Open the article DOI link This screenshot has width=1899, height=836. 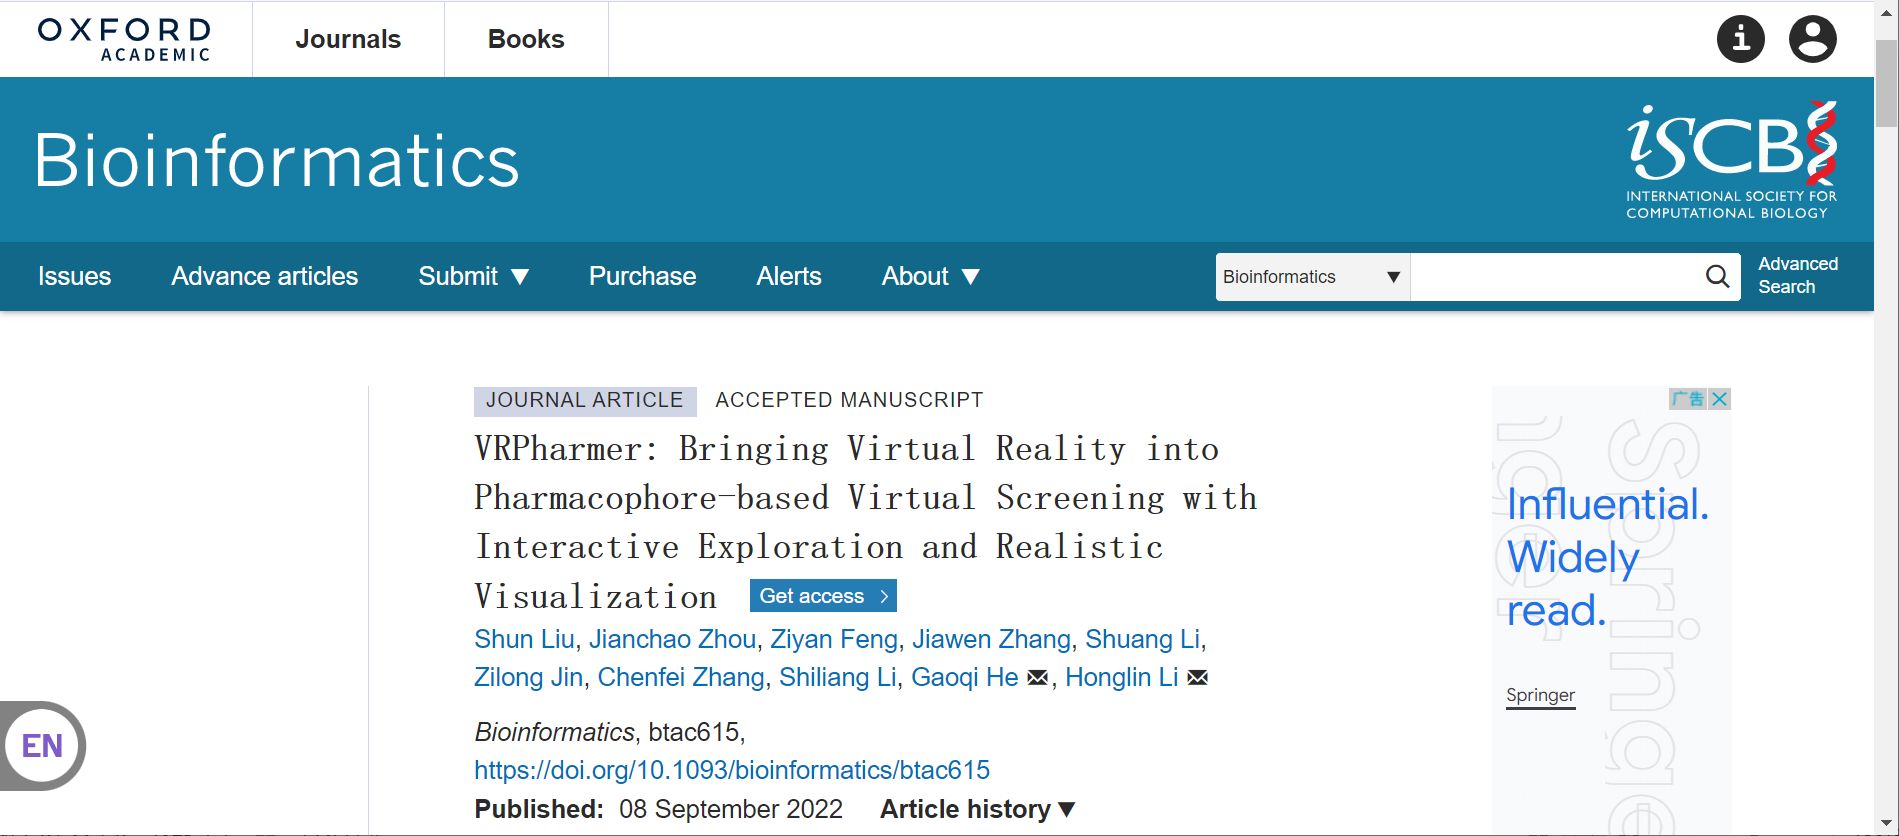click(731, 770)
